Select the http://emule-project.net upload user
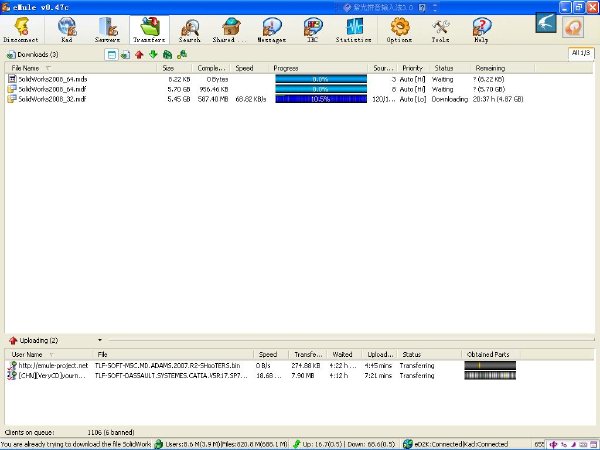The height and width of the screenshot is (450, 600). [53, 365]
